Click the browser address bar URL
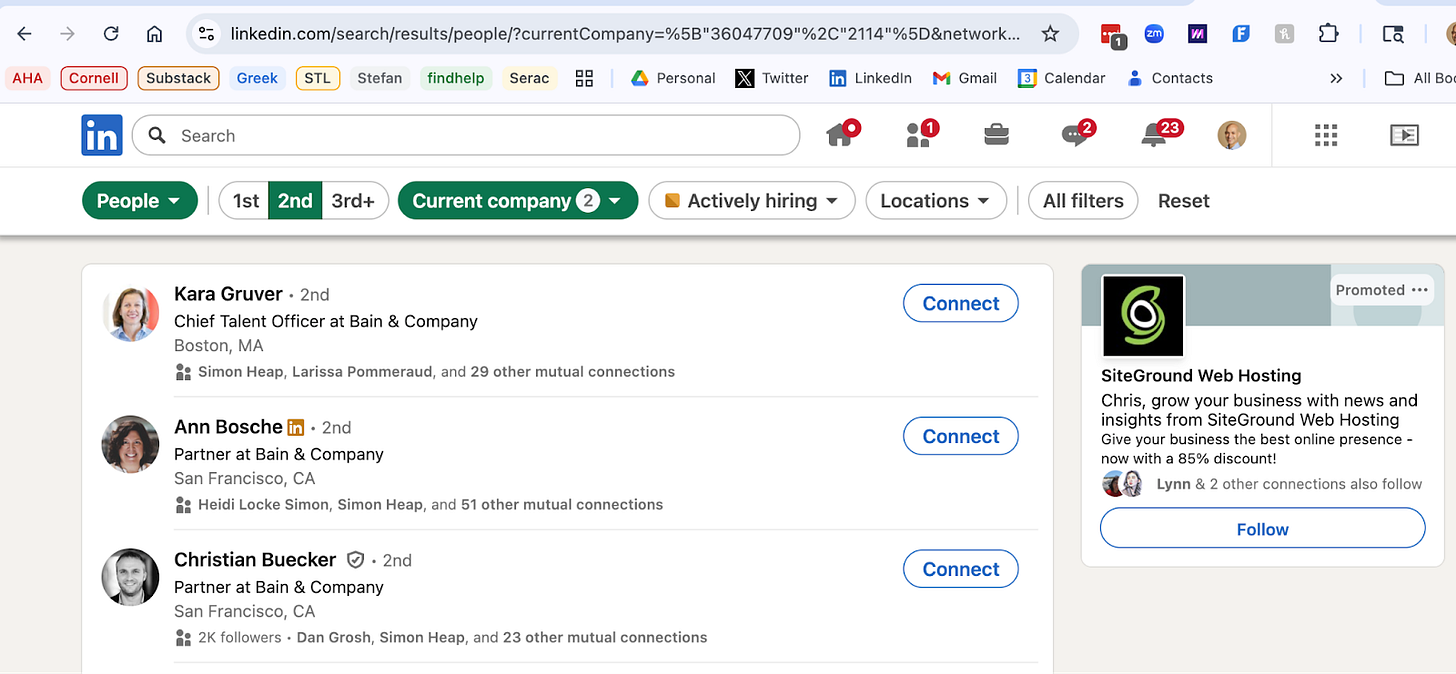Image resolution: width=1456 pixels, height=674 pixels. tap(625, 34)
